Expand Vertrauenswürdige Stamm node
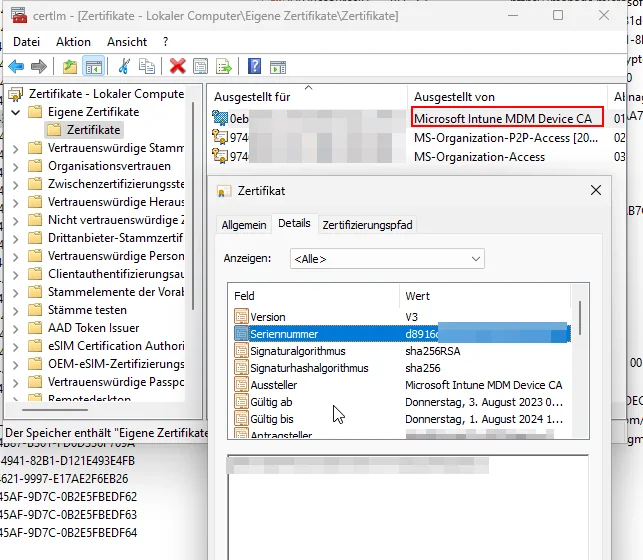 click(16, 148)
